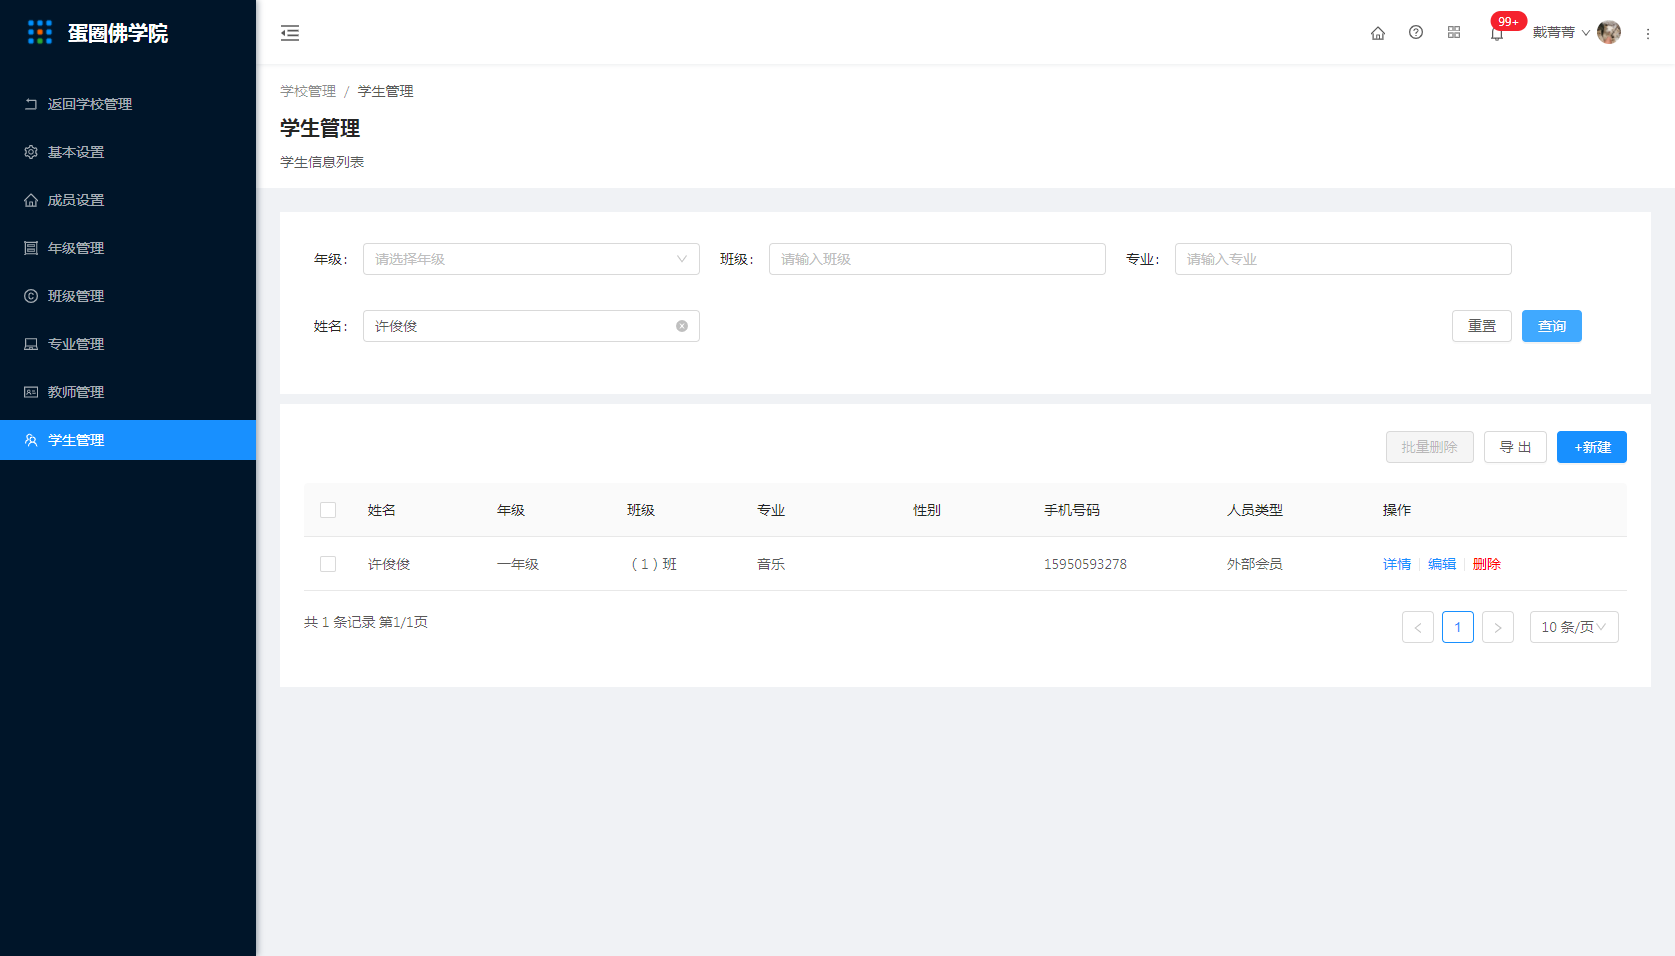Viewport: 1675px width, 956px height.
Task: Open 基本设置 menu item
Action: point(128,152)
